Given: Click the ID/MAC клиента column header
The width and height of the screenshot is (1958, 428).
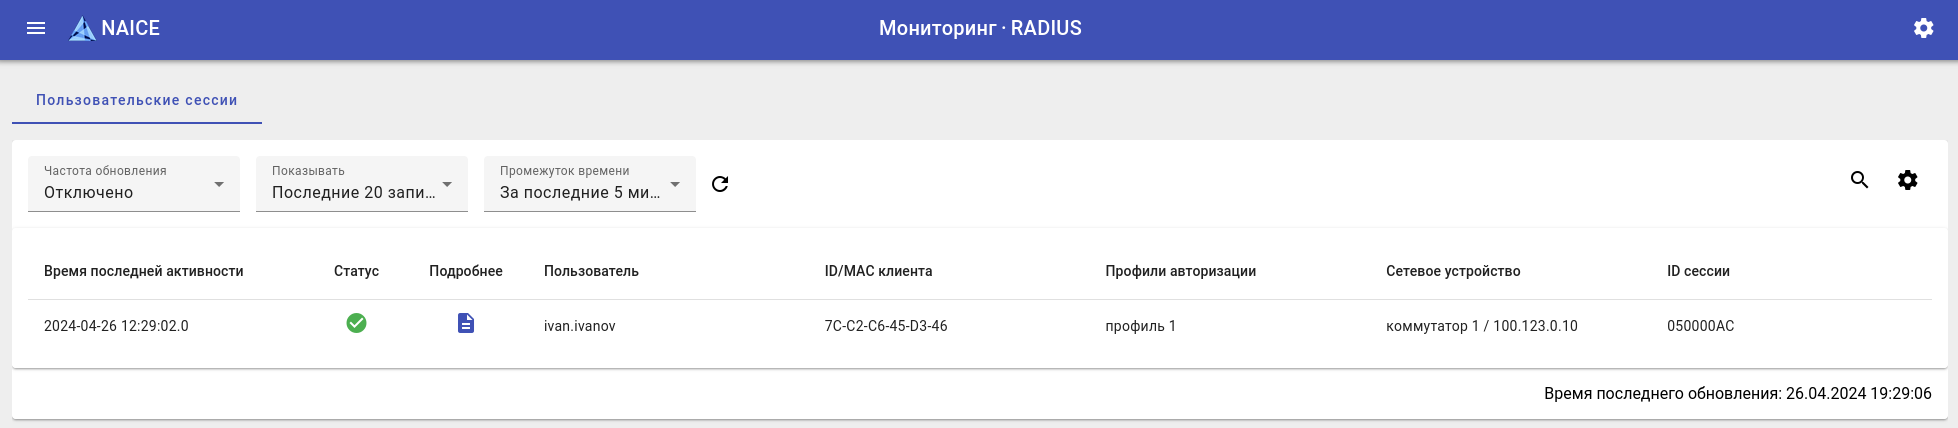Looking at the screenshot, I should point(878,271).
